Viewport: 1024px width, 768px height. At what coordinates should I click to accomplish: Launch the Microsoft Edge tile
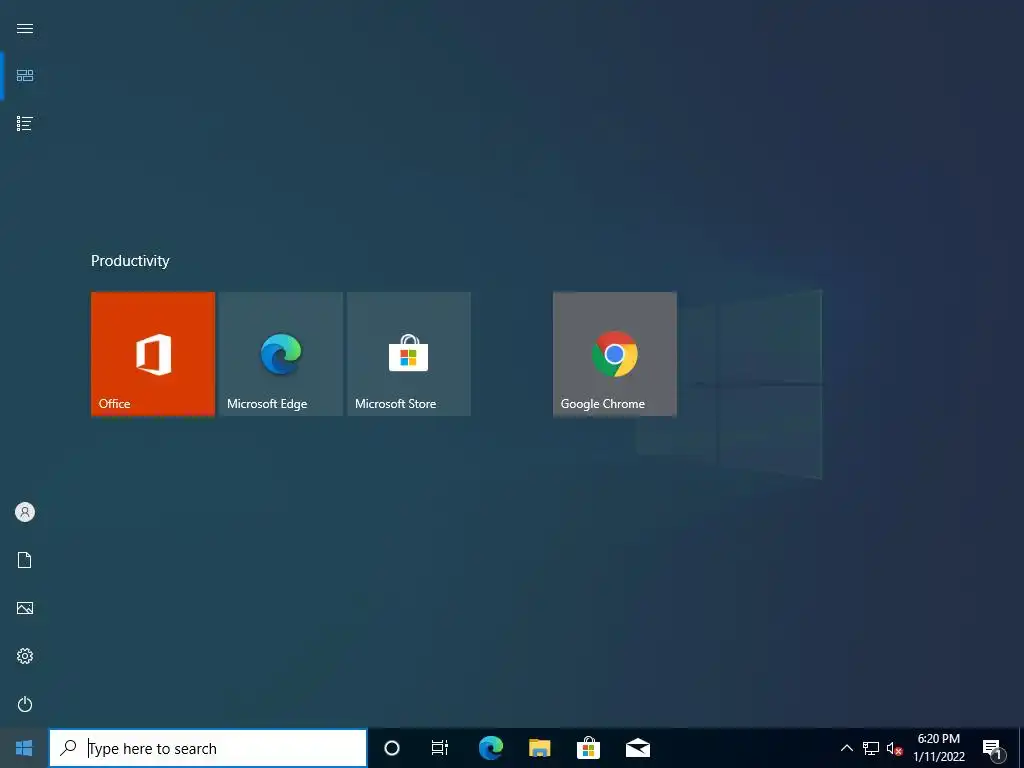[x=281, y=354]
